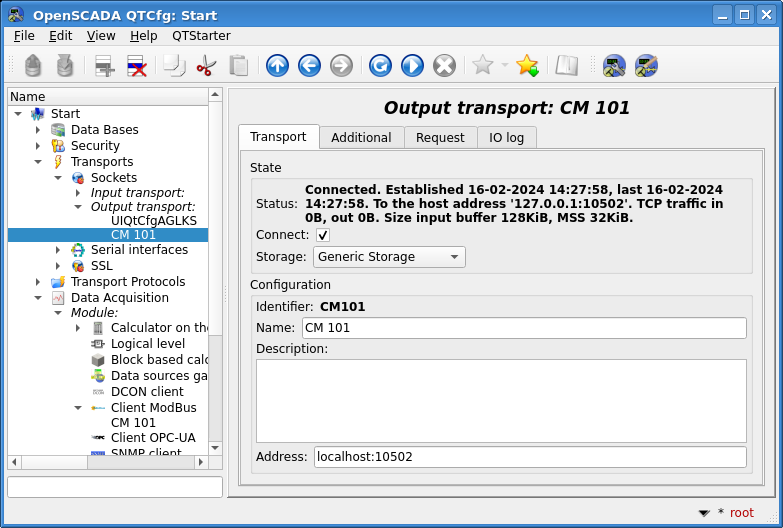The width and height of the screenshot is (783, 528).
Task: Click the blue Up navigation arrow
Action: coord(278,66)
